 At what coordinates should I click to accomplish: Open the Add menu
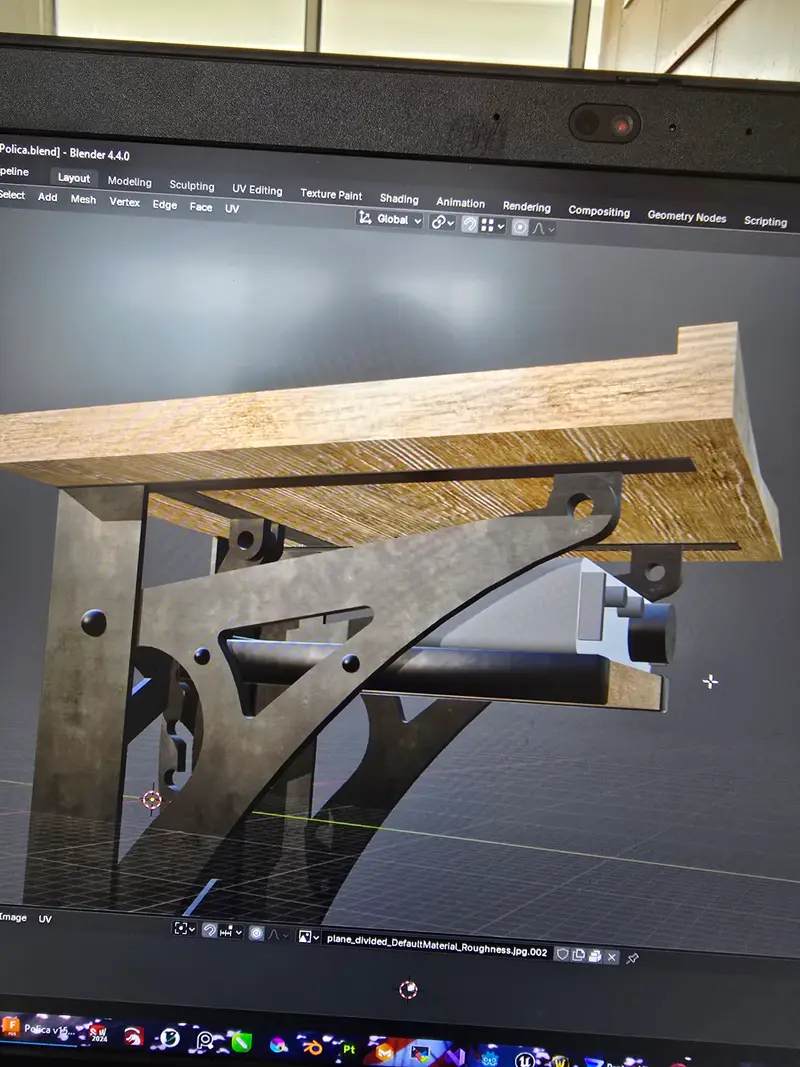pyautogui.click(x=48, y=197)
